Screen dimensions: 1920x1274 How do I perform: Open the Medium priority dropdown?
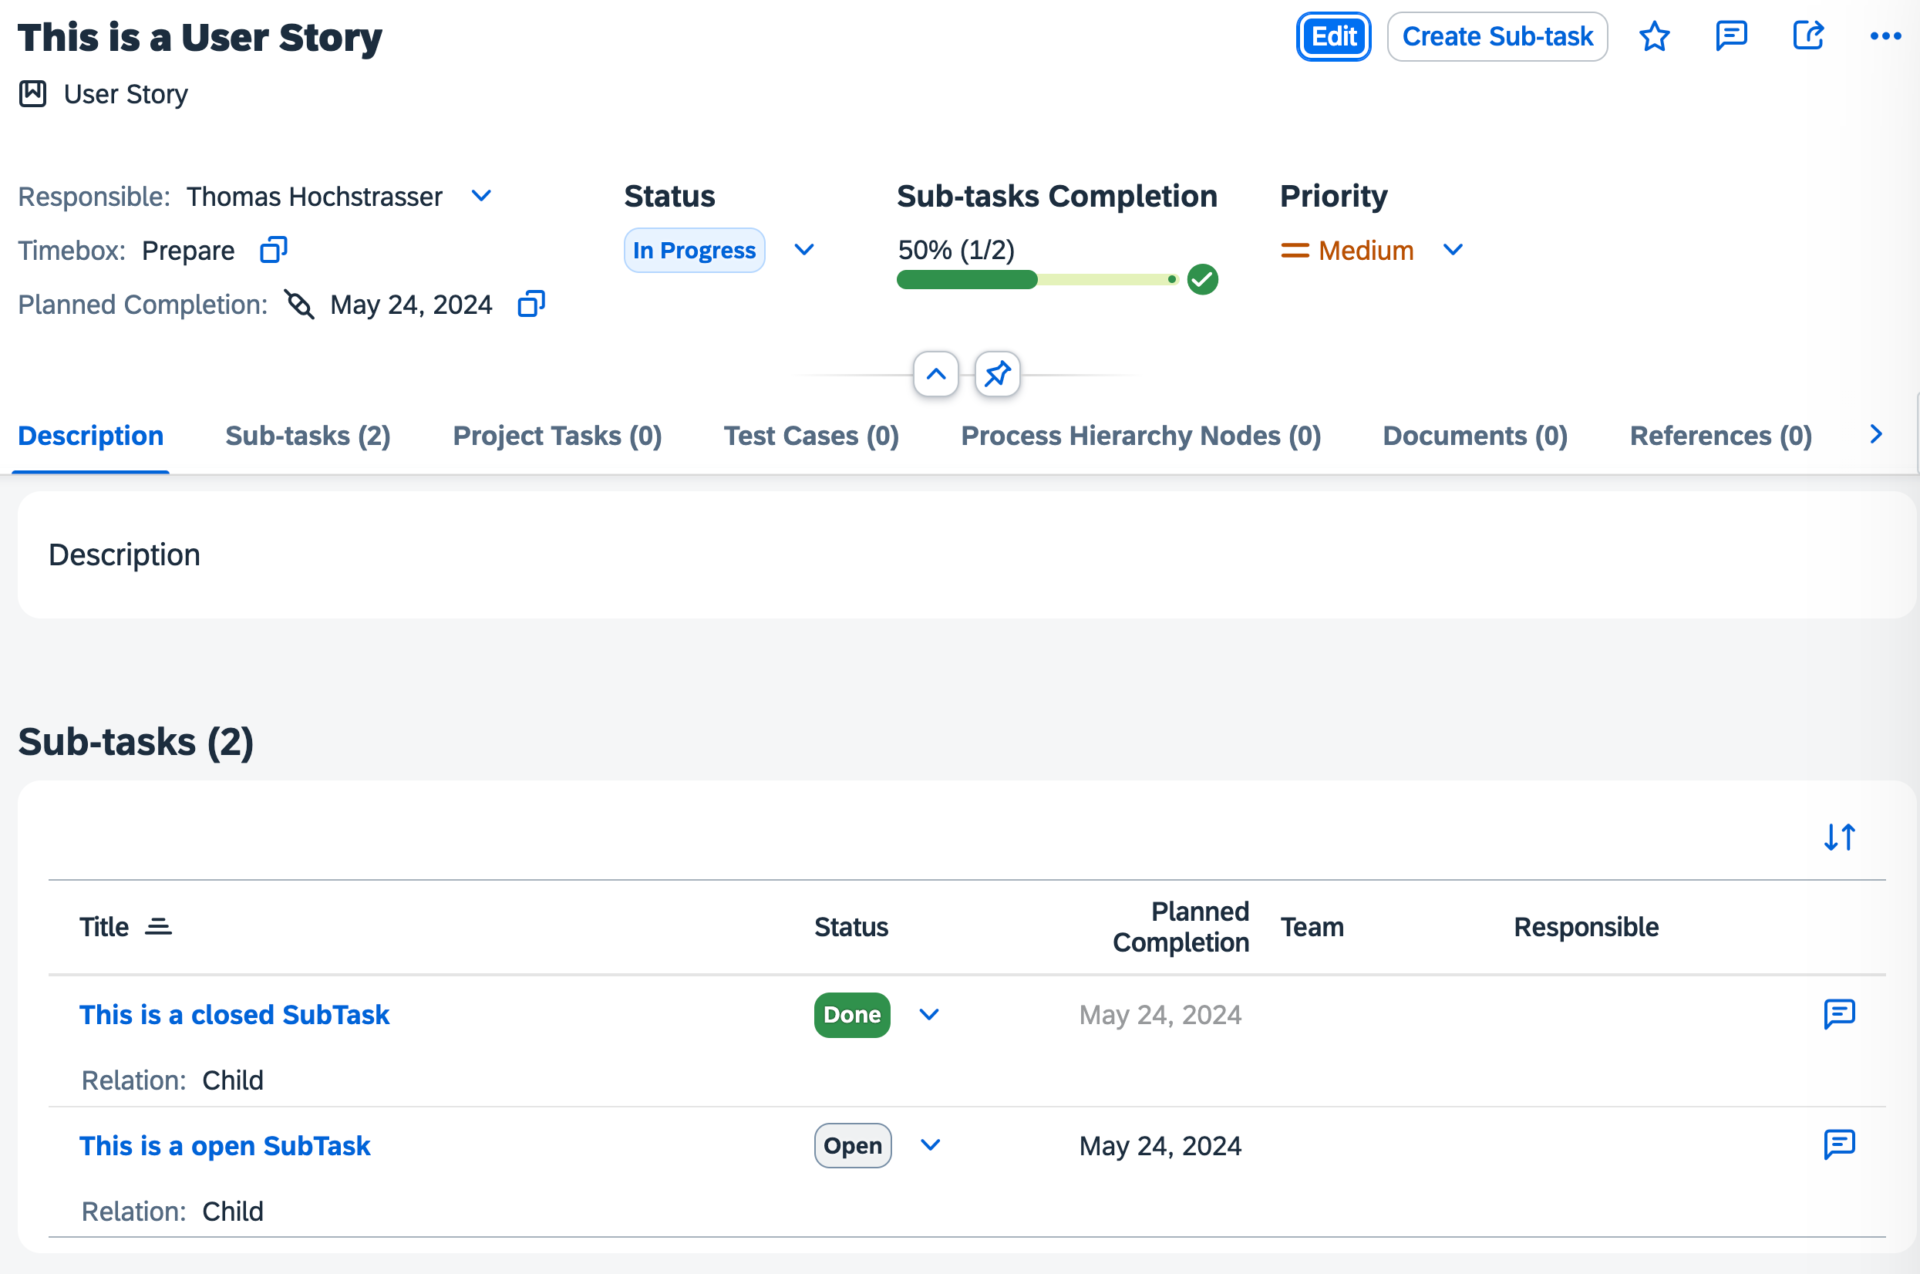click(1453, 250)
